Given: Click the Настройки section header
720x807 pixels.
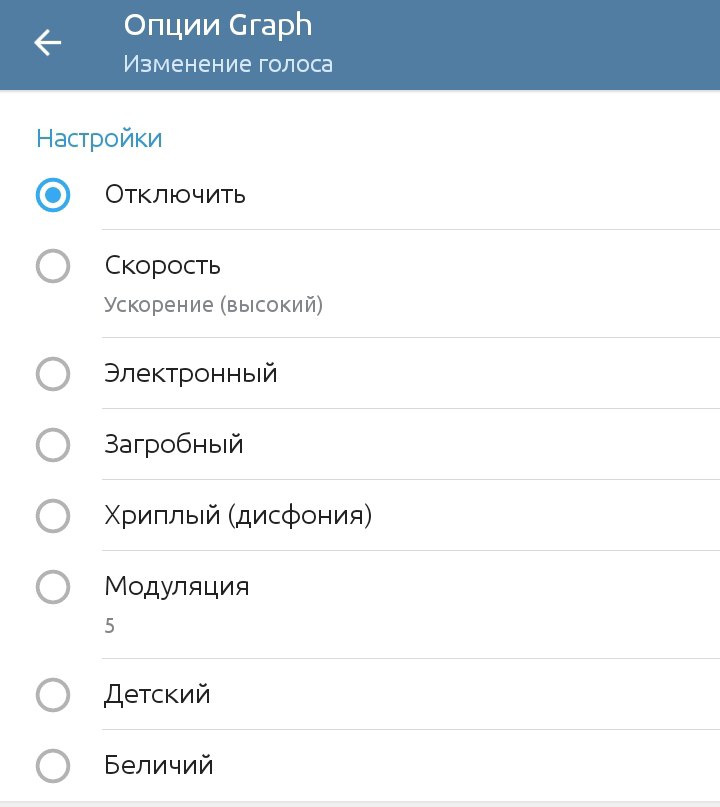Looking at the screenshot, I should [x=99, y=139].
